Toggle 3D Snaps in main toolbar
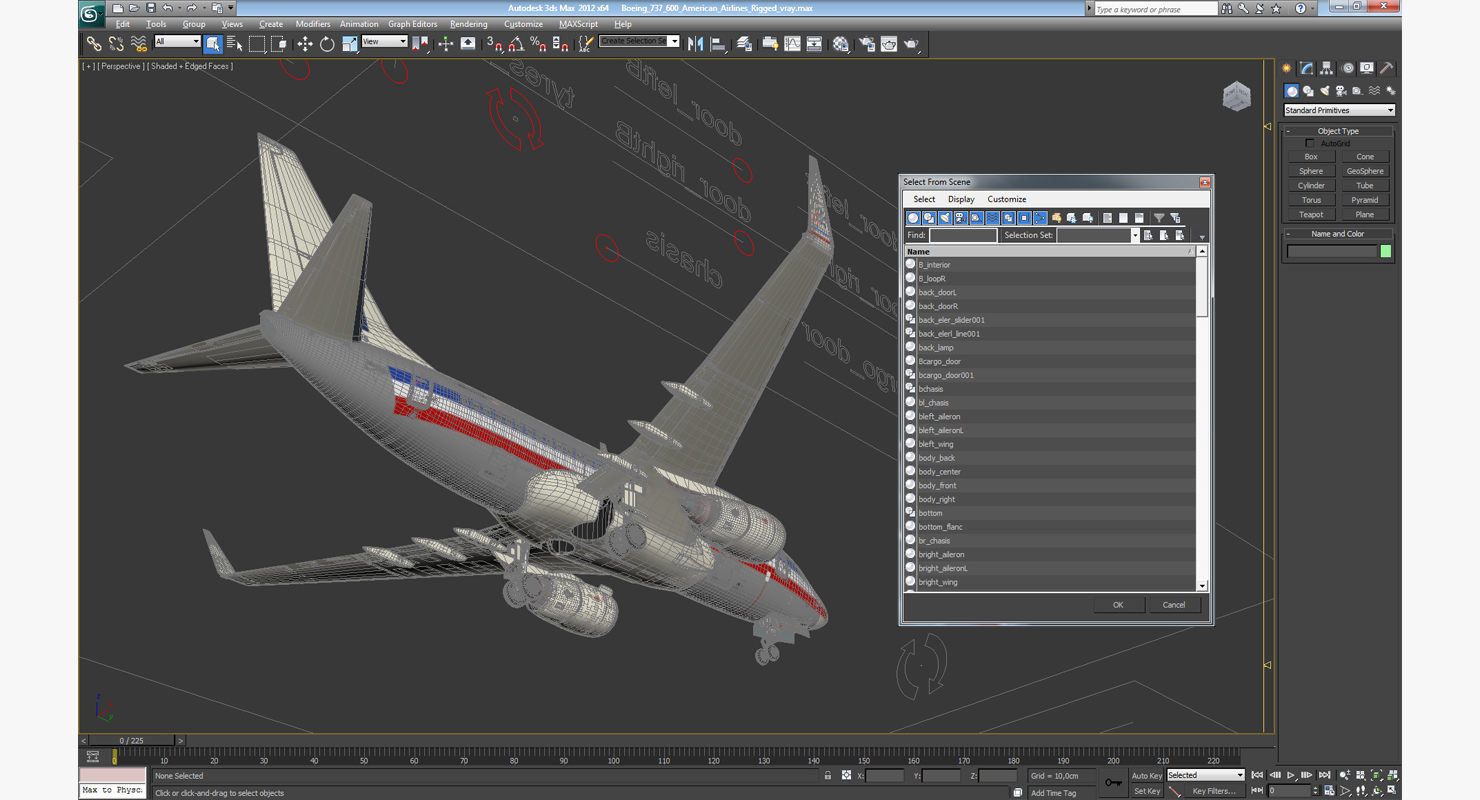The height and width of the screenshot is (800, 1480). click(x=494, y=44)
